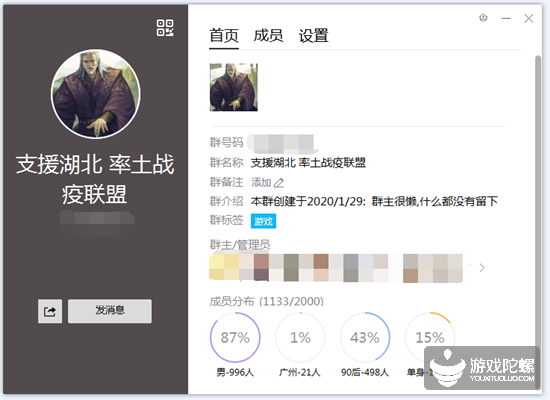Click the 43% 90后 distribution circle
The width and height of the screenshot is (550, 400).
click(365, 337)
